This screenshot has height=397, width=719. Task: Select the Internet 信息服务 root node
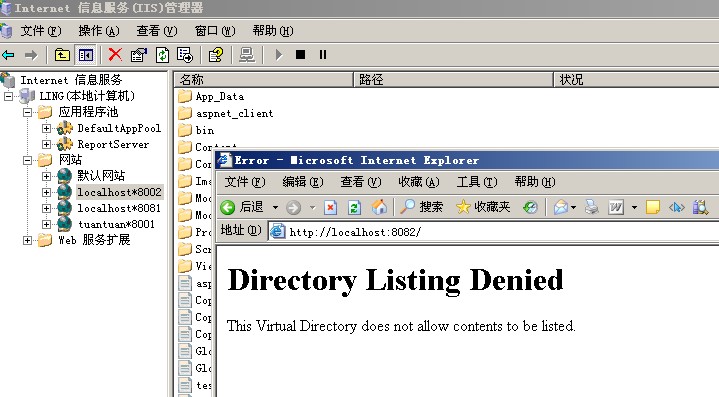pyautogui.click(x=71, y=80)
